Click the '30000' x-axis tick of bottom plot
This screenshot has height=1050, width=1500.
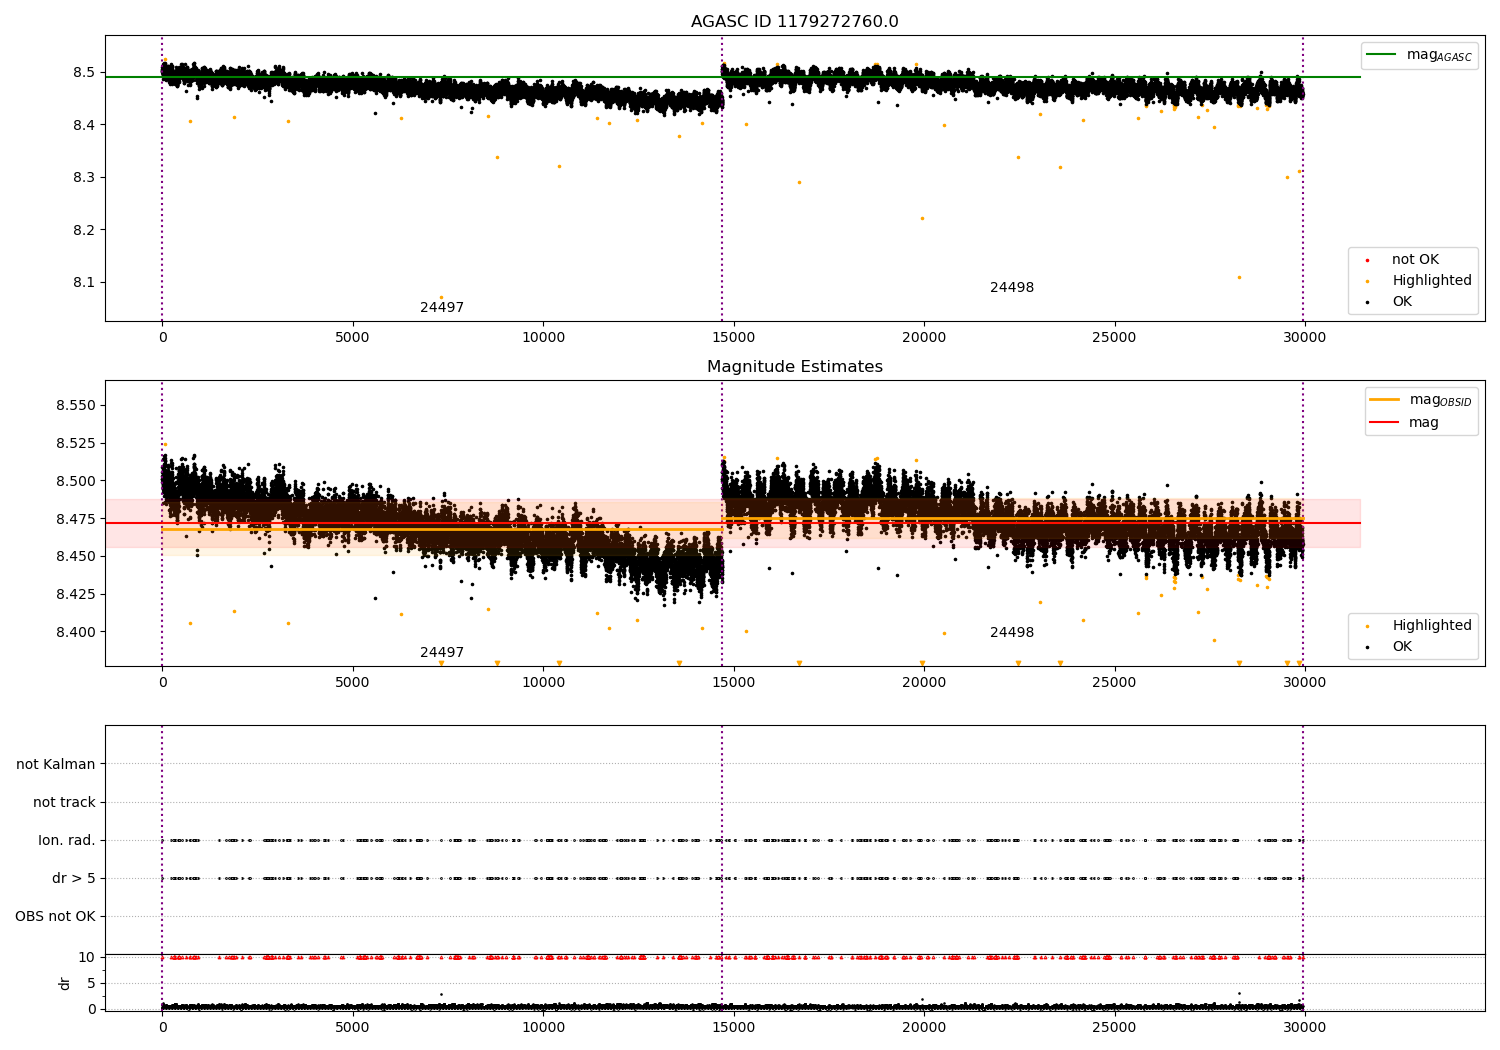point(1304,1027)
